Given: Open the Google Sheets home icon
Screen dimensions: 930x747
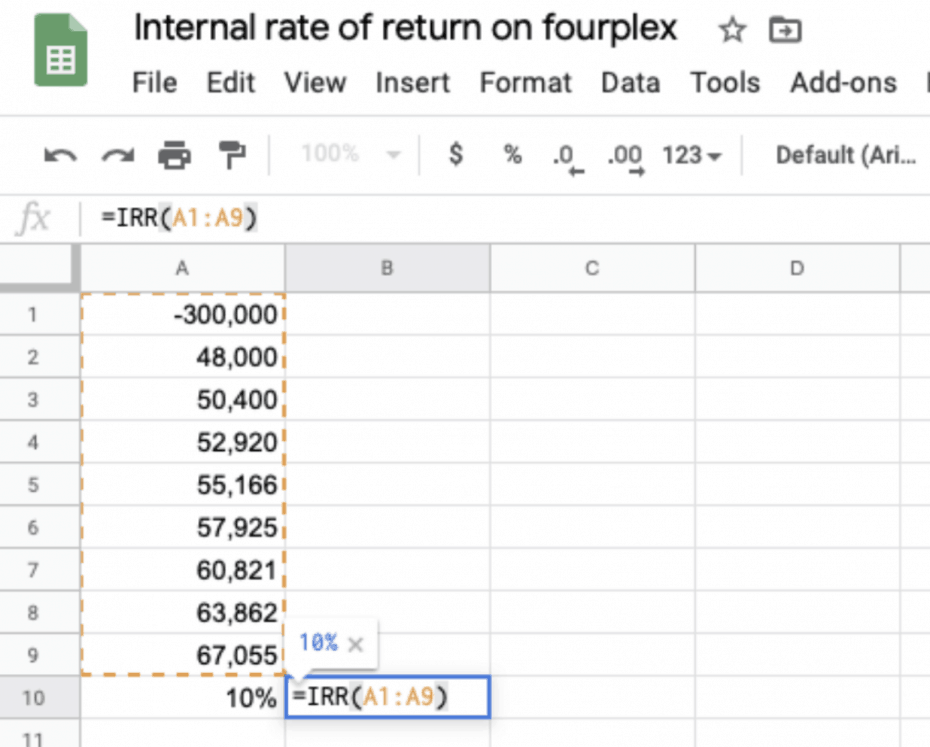Looking at the screenshot, I should pyautogui.click(x=60, y=50).
